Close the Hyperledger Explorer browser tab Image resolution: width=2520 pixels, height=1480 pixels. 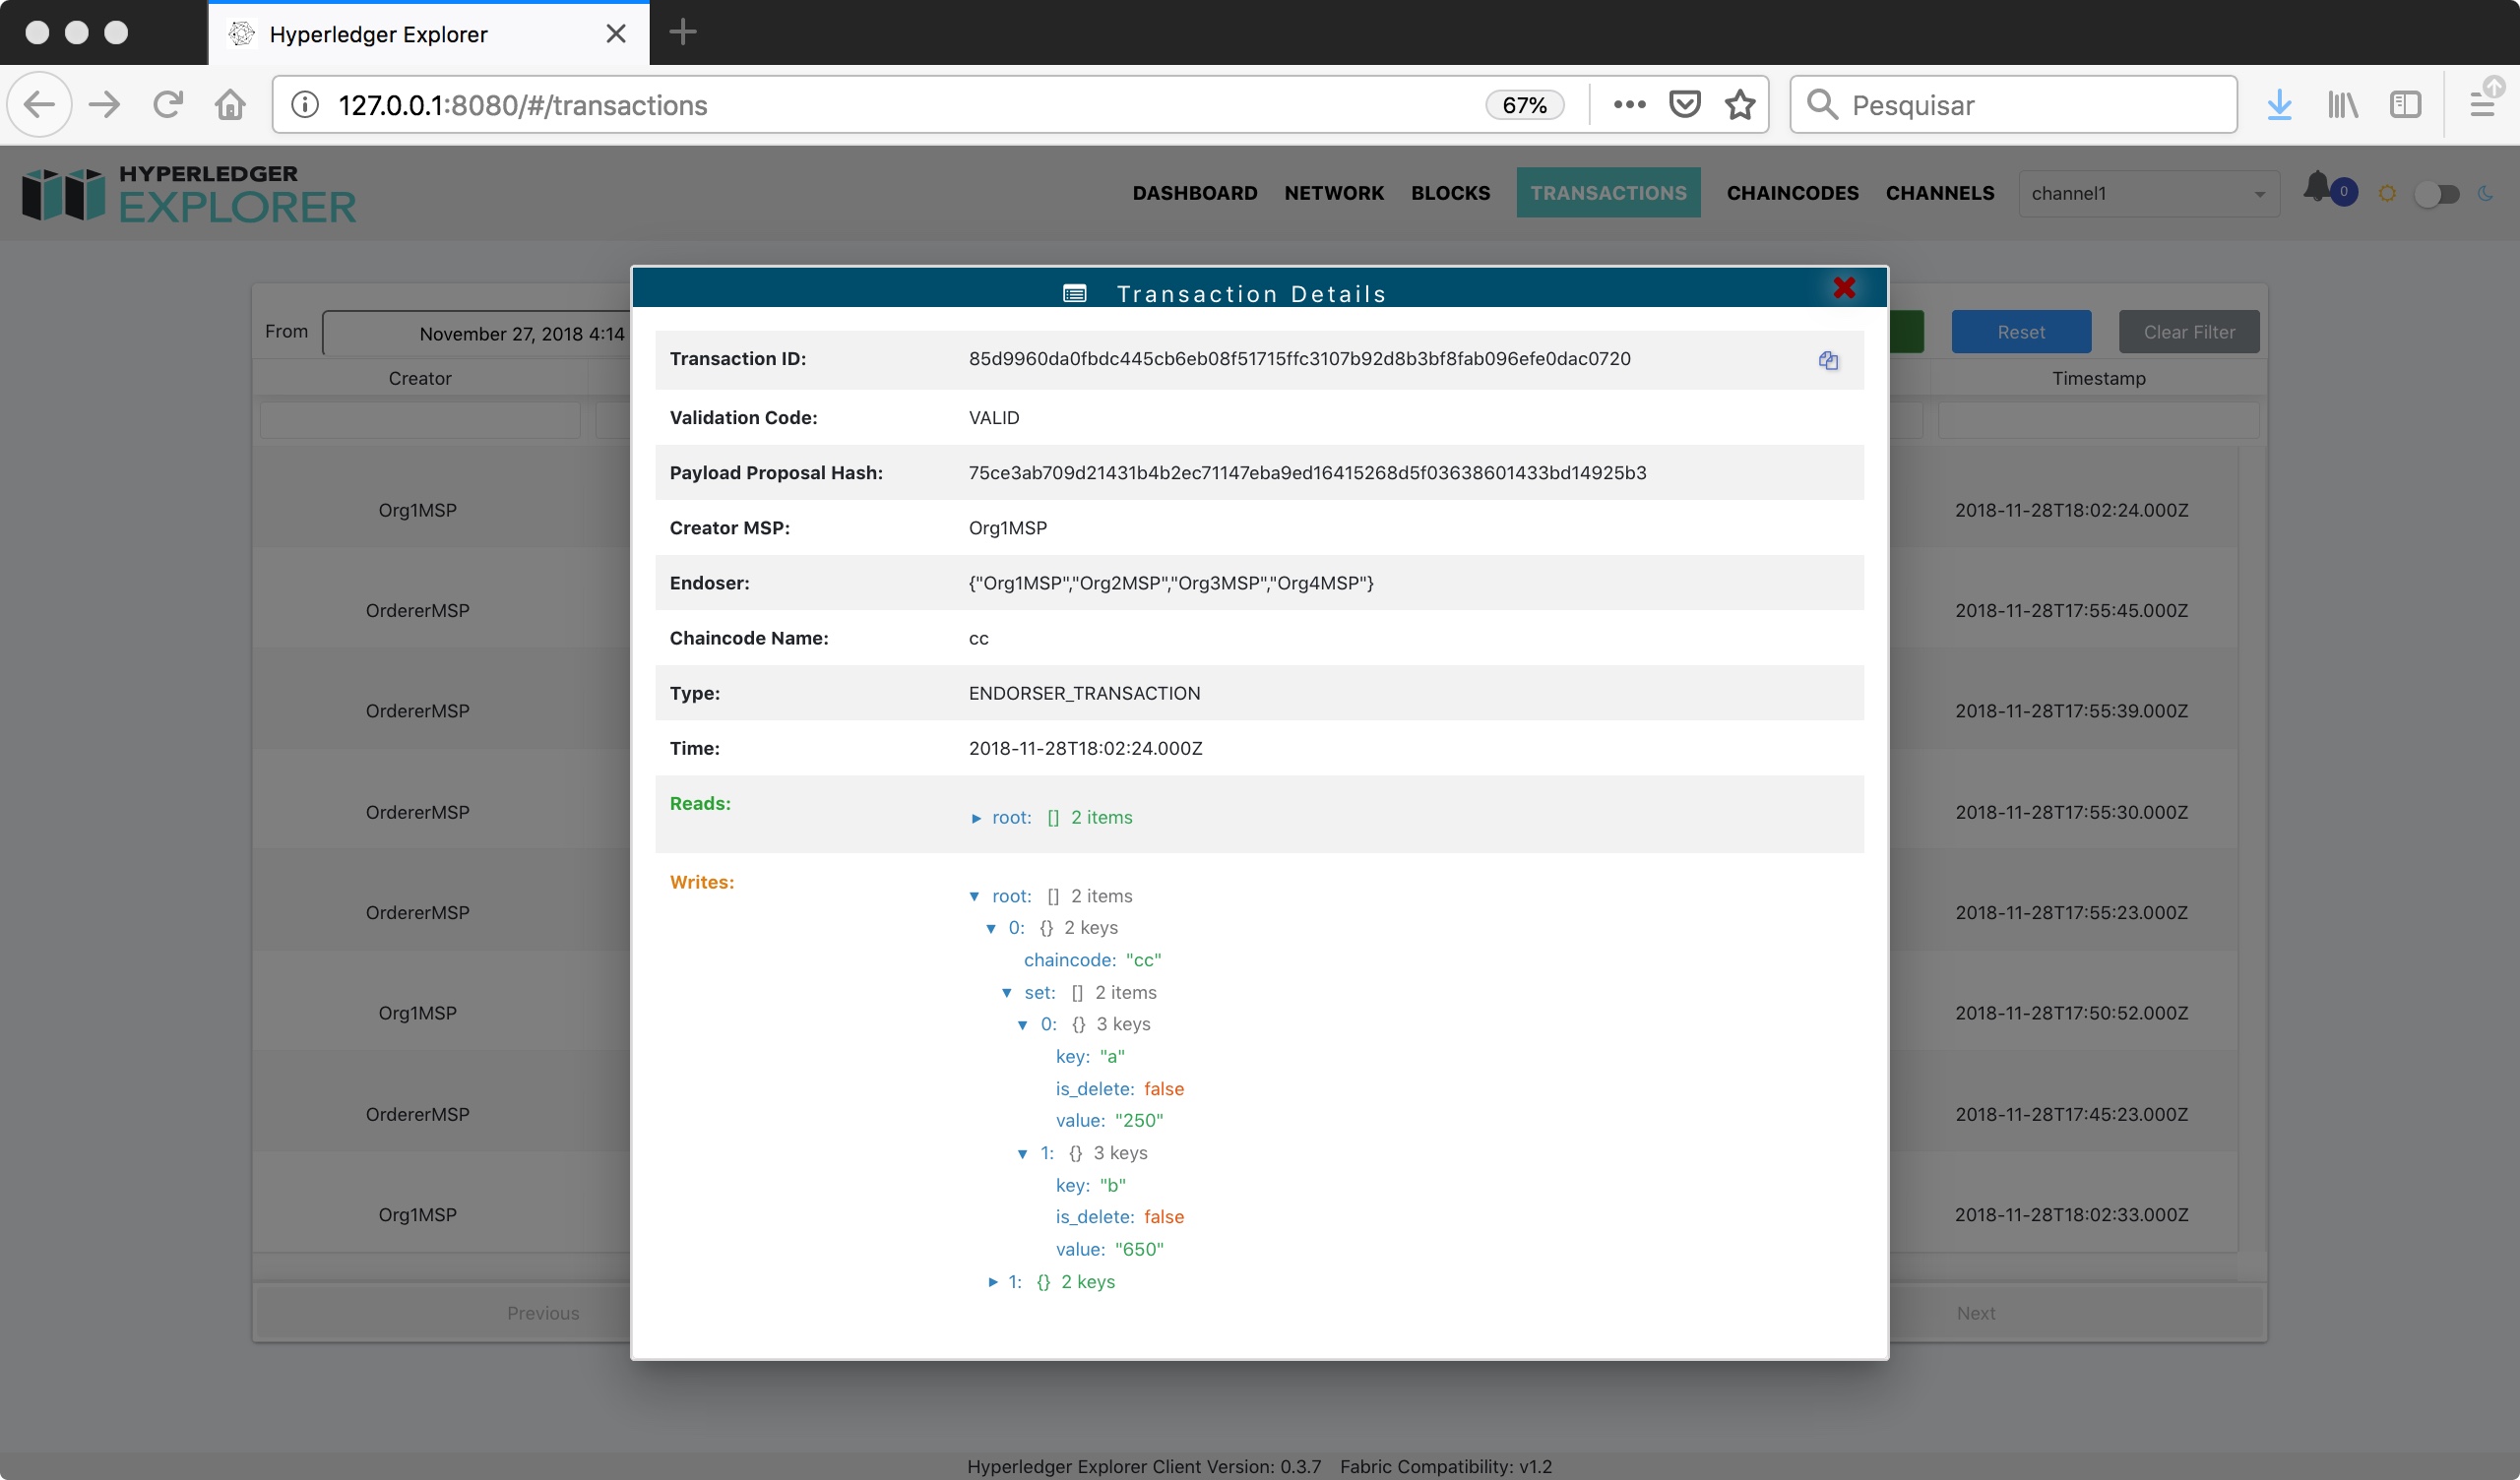[616, 34]
